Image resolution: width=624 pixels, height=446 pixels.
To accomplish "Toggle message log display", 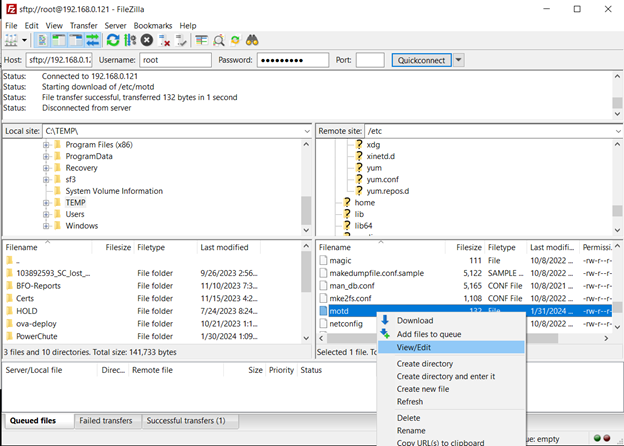I will [42, 40].
